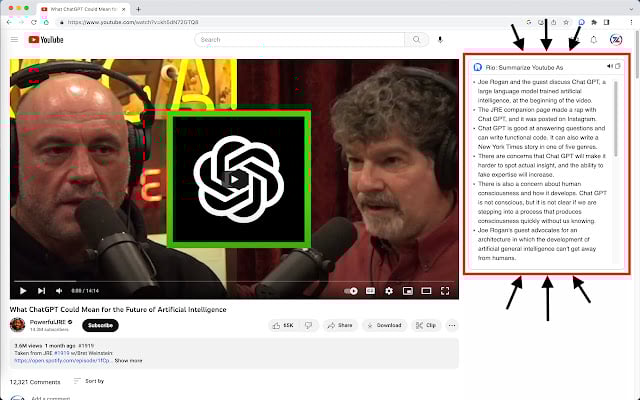Toggle autoplay switch in player

pos(351,290)
